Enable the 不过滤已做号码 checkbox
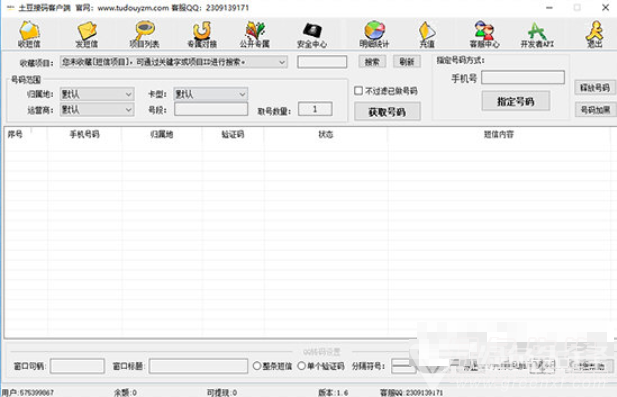The image size is (617, 397). point(358,91)
